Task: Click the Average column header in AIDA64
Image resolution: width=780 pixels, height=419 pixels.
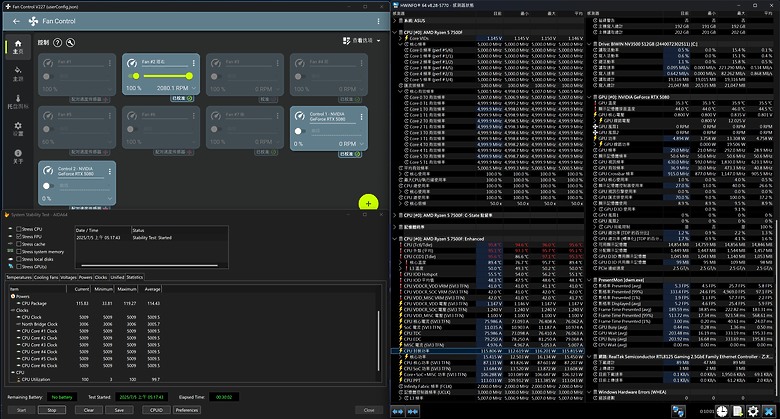Action: point(151,289)
